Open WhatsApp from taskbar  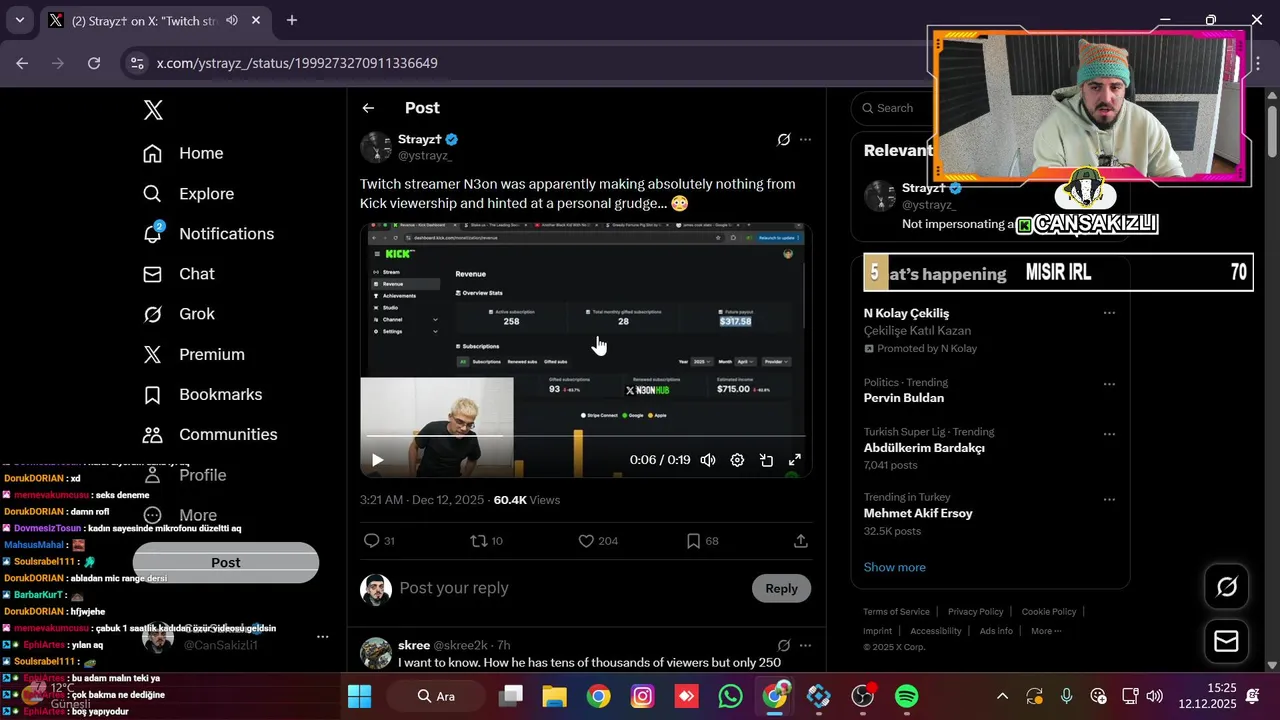[x=731, y=696]
